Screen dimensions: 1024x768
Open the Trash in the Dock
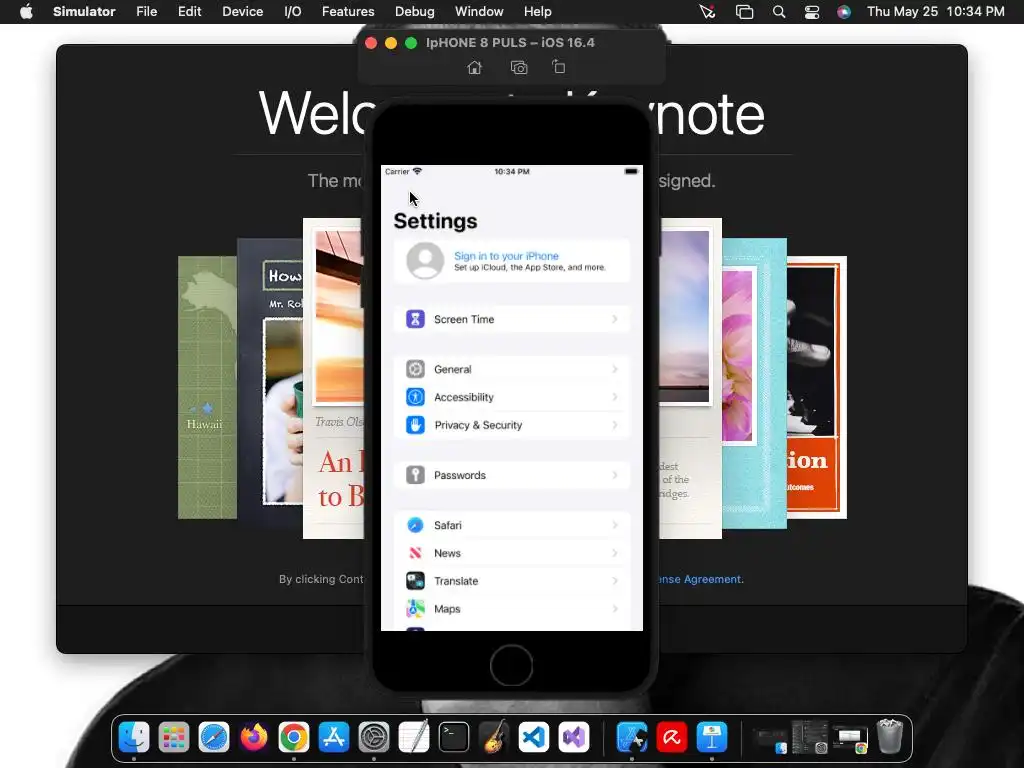click(x=889, y=737)
